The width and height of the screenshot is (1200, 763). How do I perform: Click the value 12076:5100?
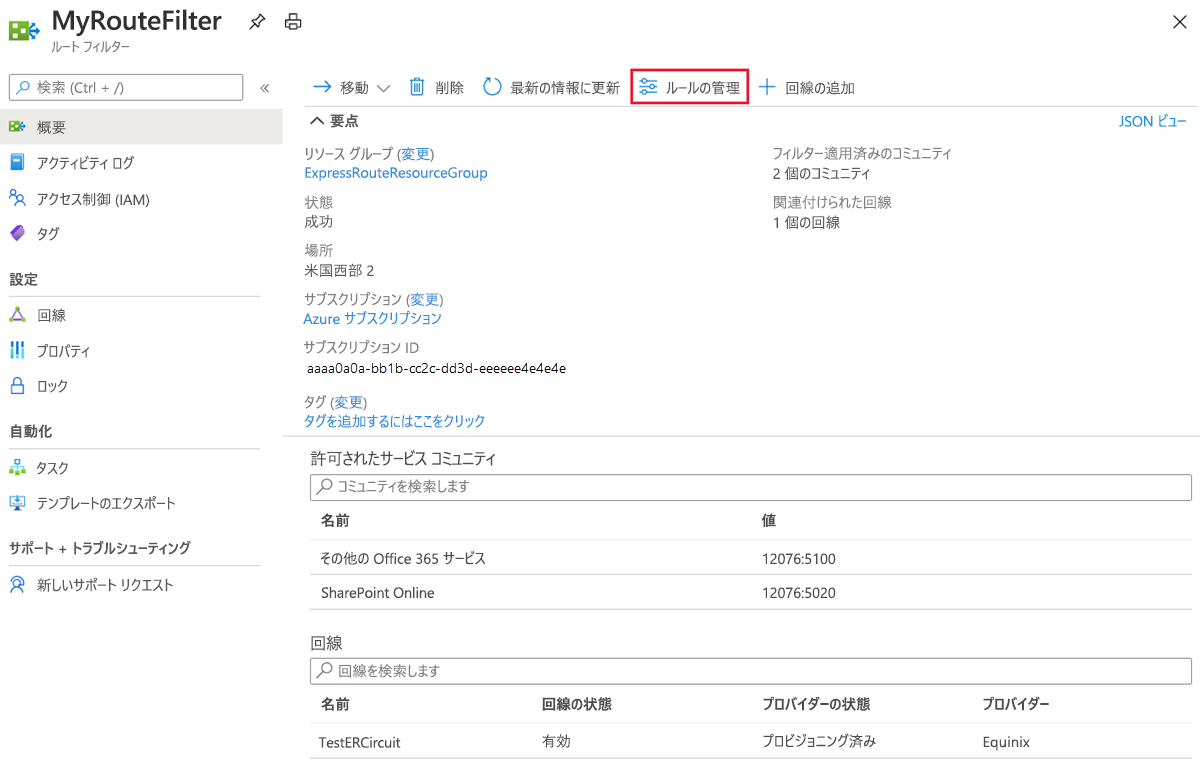click(x=798, y=558)
